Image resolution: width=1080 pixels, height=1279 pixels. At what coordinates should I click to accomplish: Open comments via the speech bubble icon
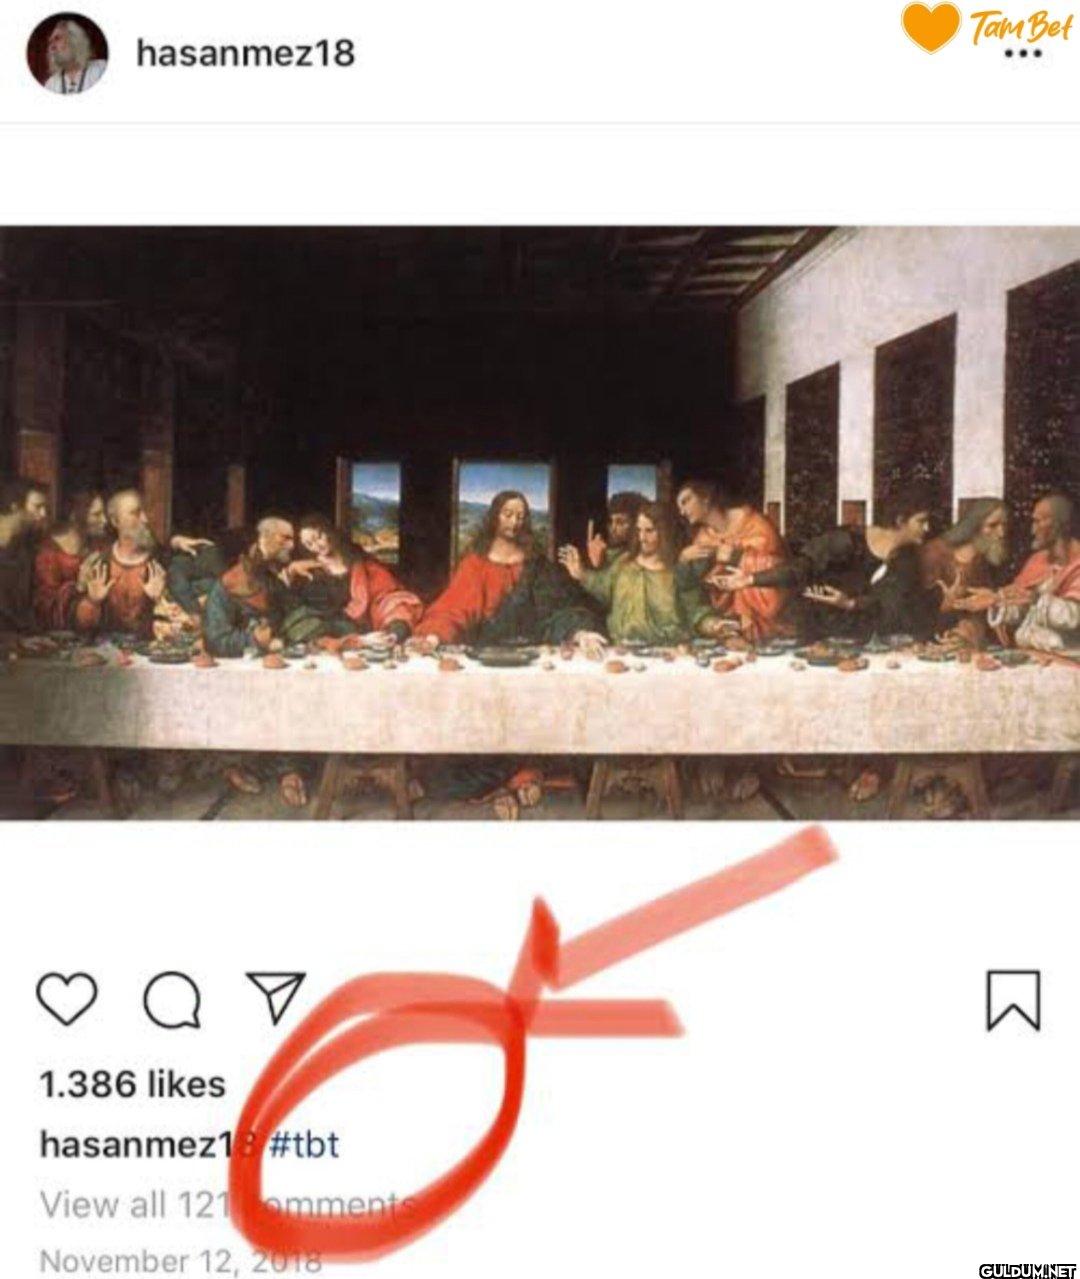click(x=171, y=999)
